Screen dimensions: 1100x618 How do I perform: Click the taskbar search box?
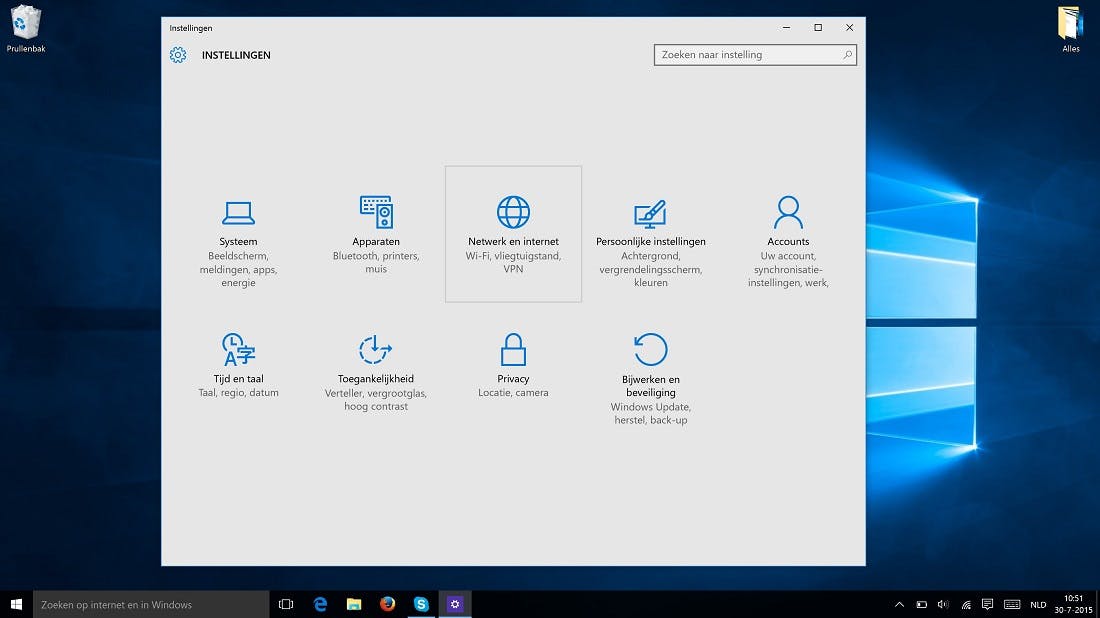coord(151,604)
